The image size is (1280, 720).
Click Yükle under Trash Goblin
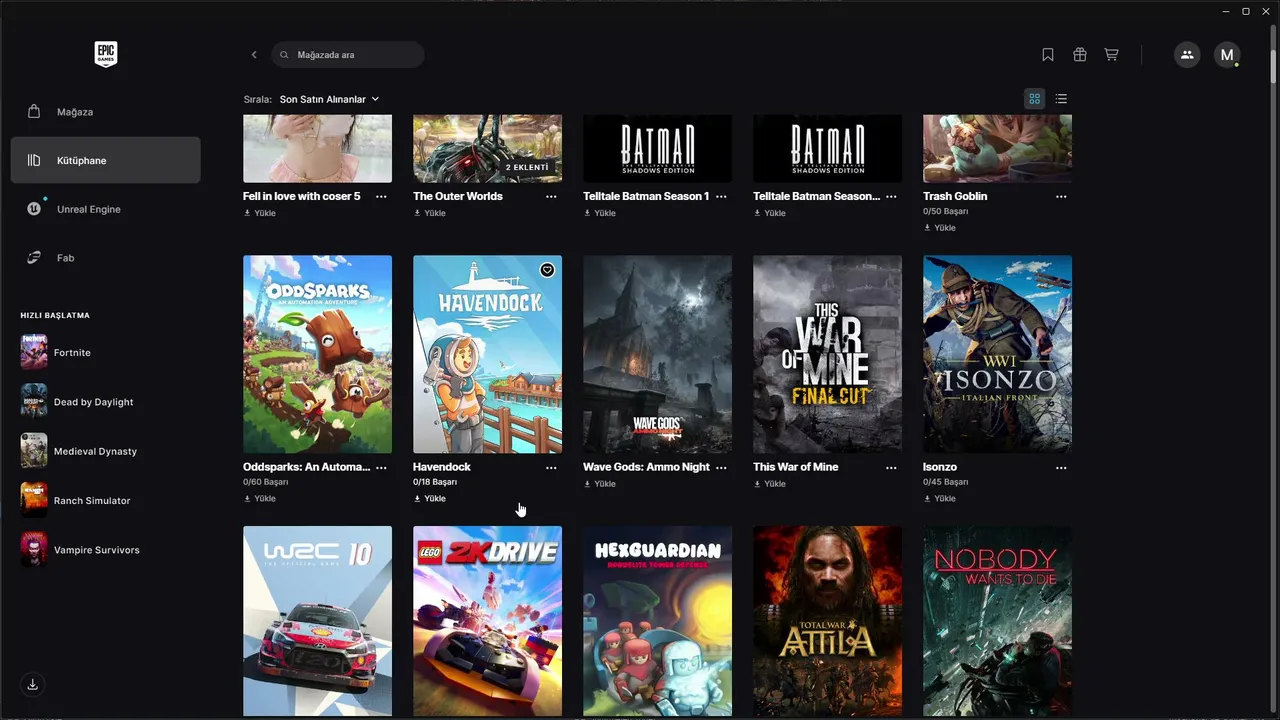point(940,227)
